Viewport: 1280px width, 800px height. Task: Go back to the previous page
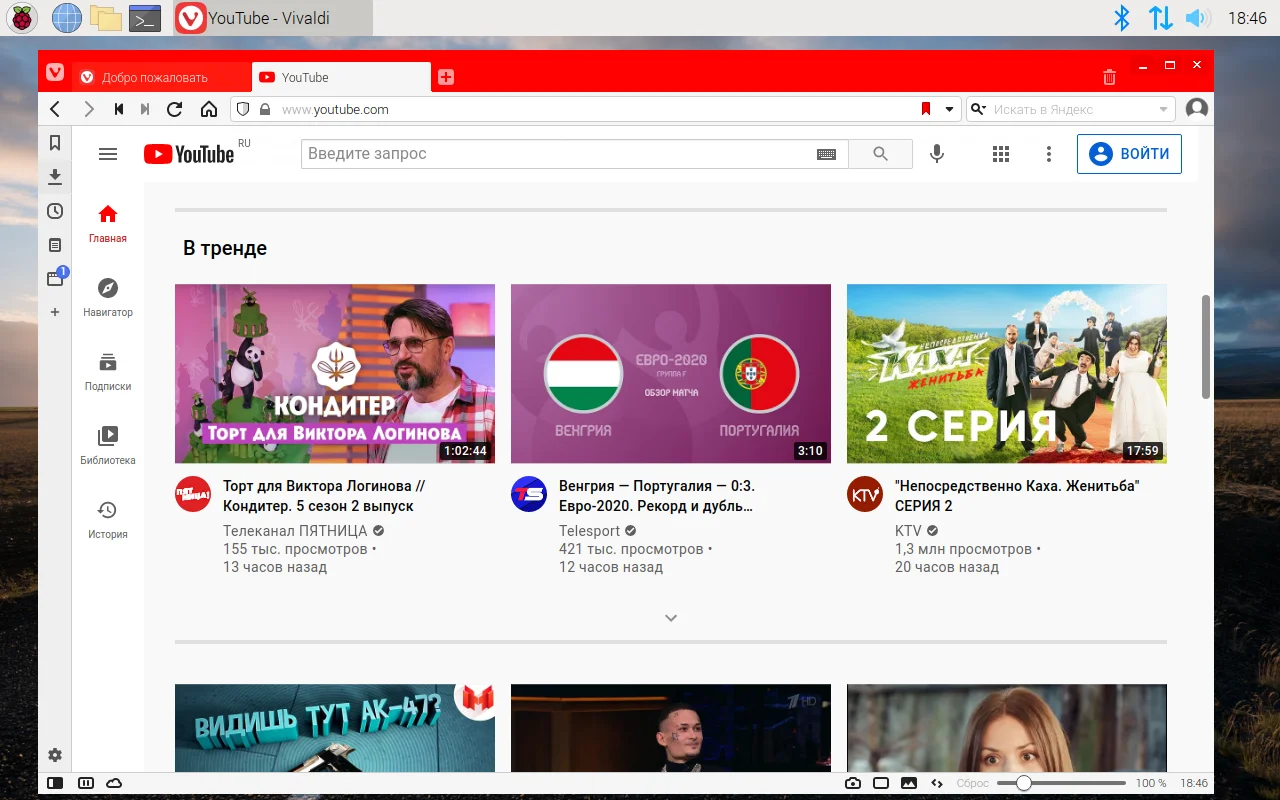55,109
